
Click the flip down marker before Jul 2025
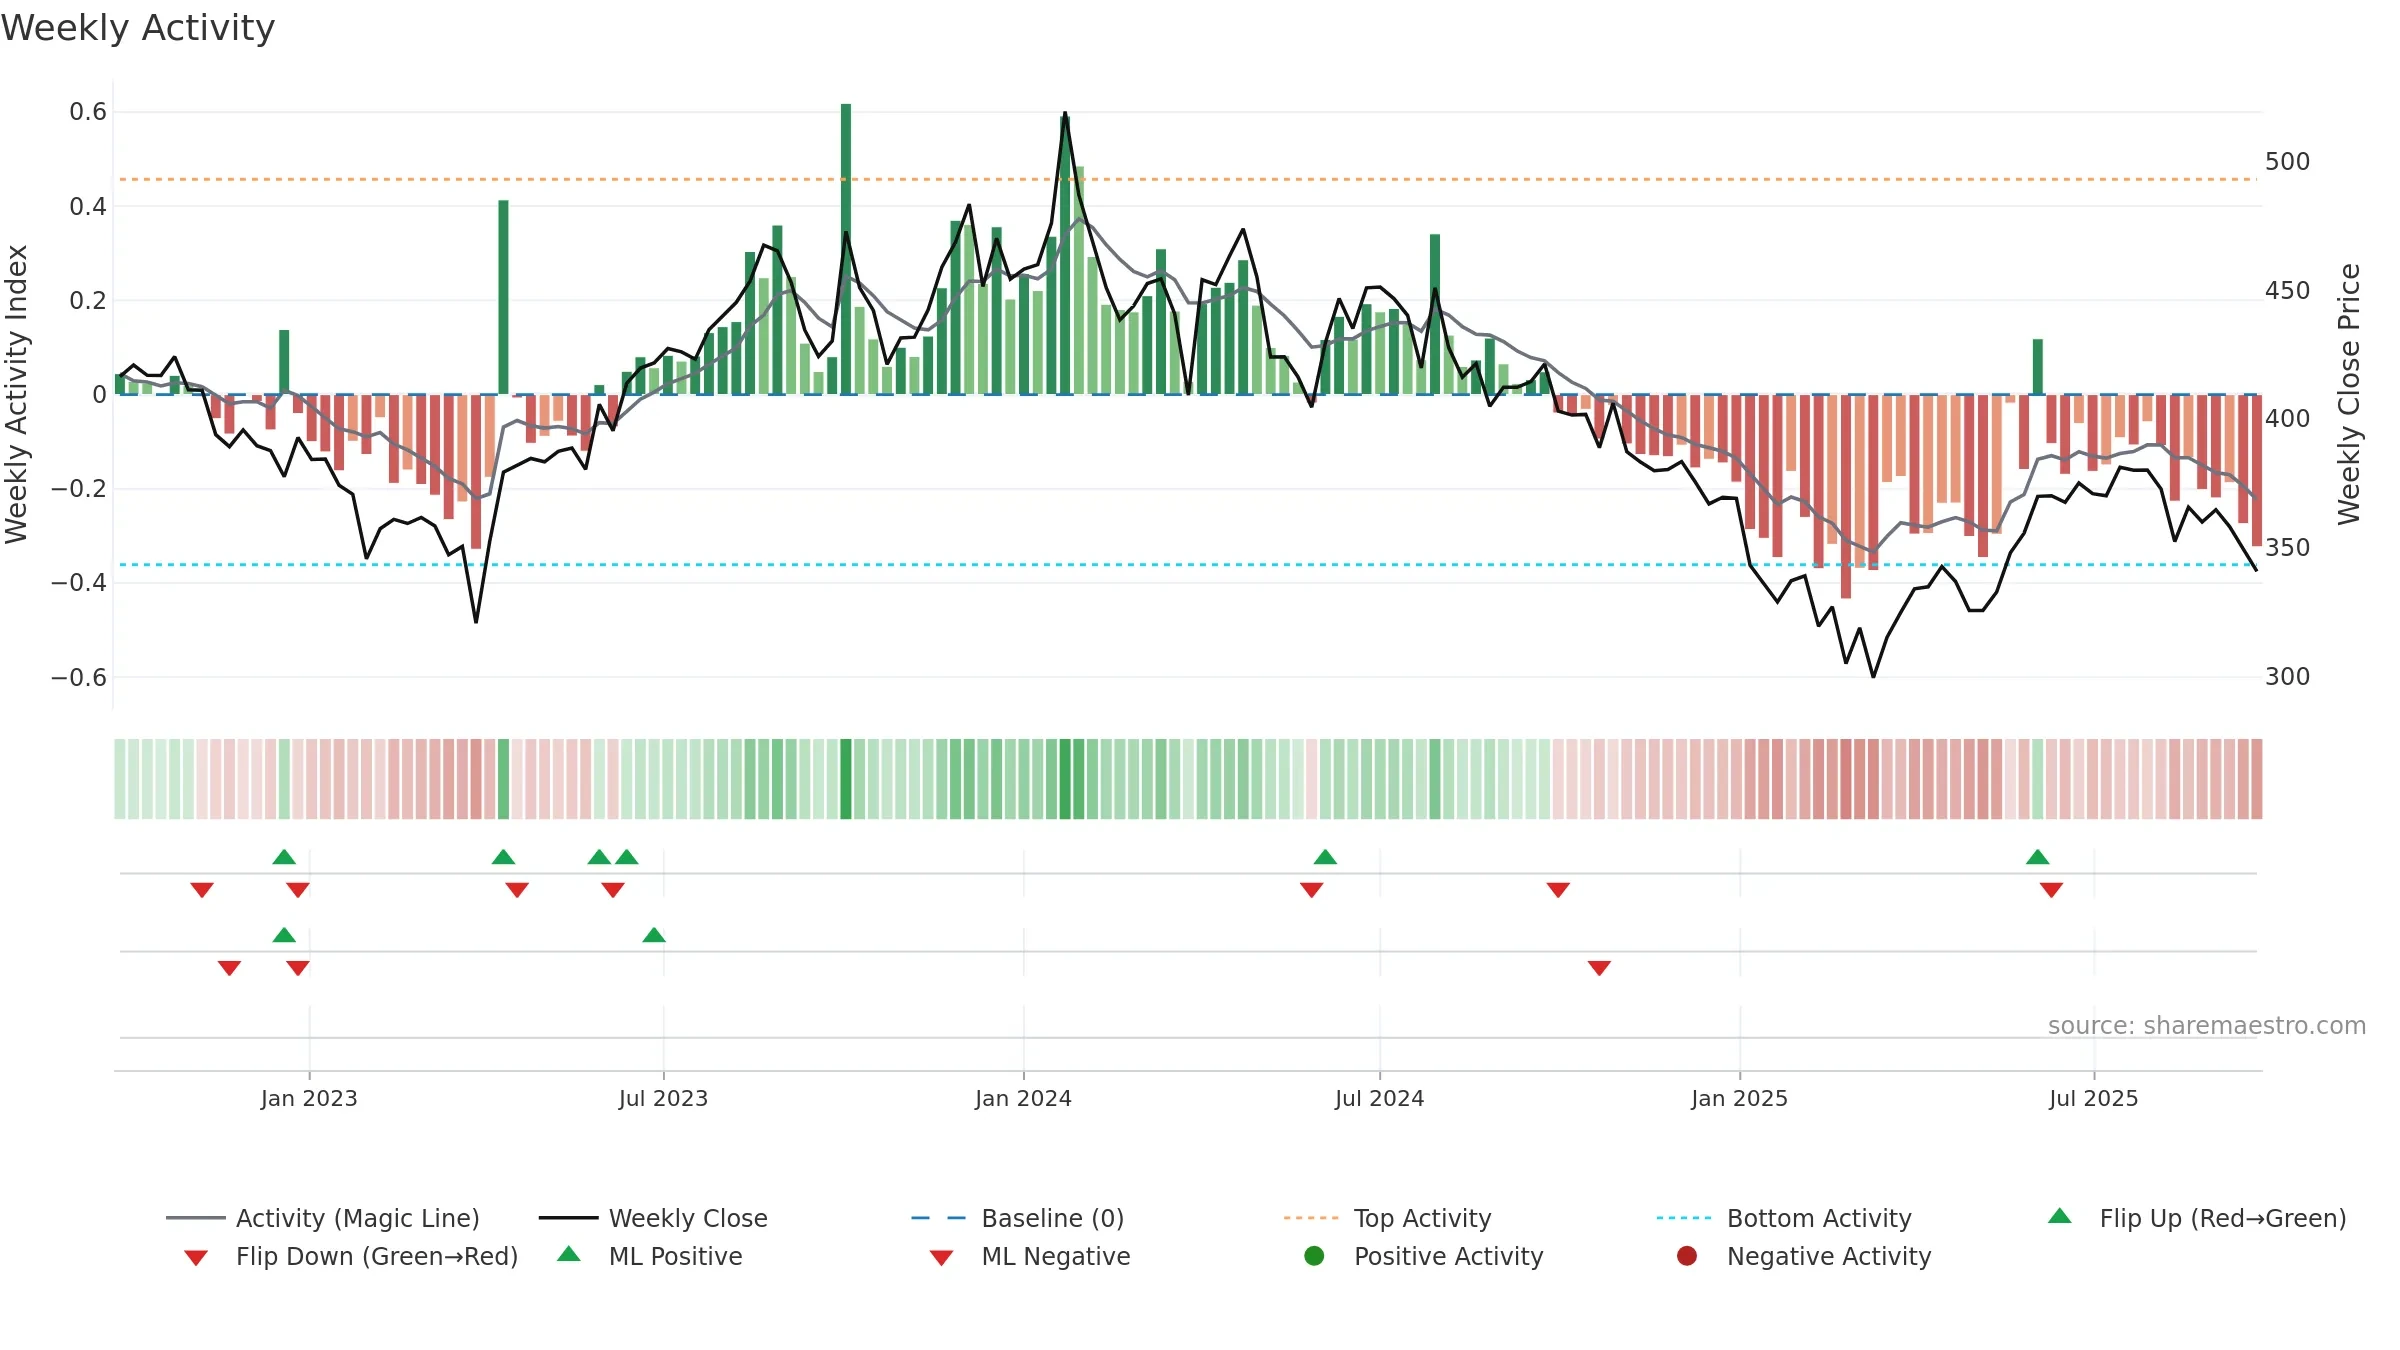coord(2051,890)
